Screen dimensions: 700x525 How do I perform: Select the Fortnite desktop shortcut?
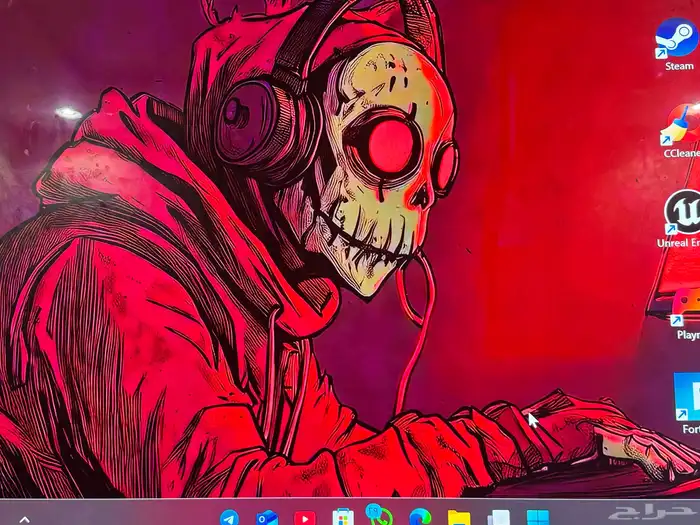tap(688, 395)
